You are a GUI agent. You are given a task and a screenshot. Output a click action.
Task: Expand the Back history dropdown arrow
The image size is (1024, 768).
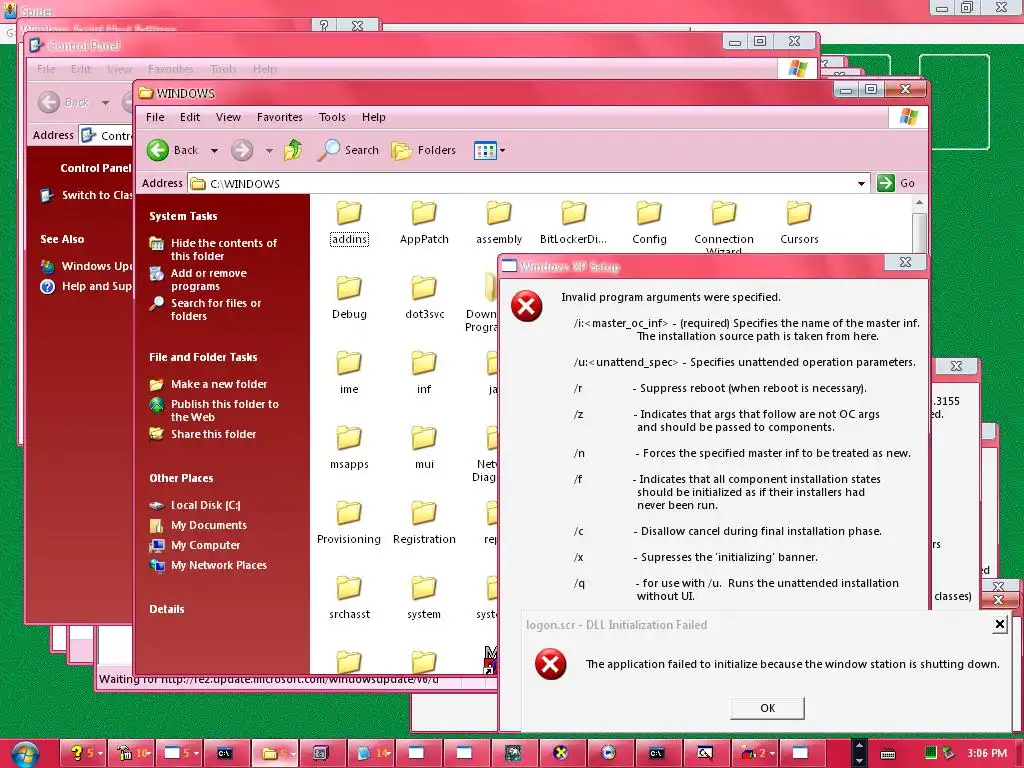pos(214,151)
